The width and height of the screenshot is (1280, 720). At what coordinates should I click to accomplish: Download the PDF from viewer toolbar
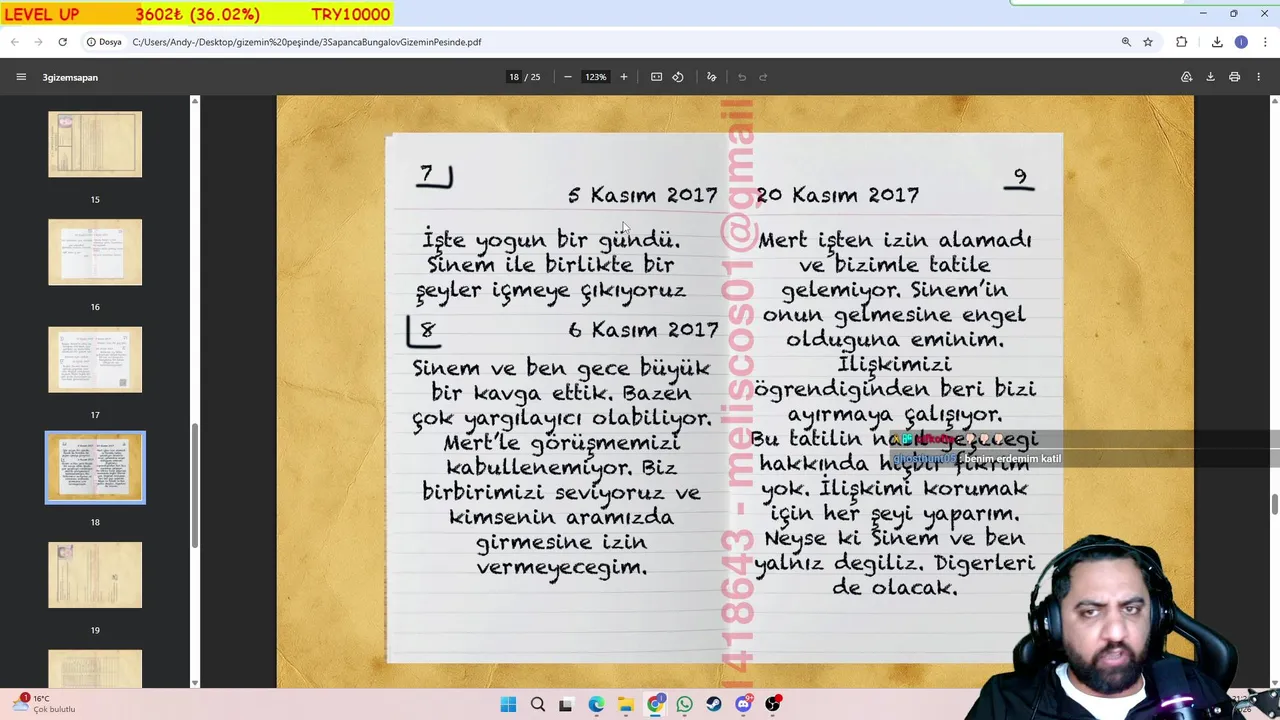(1210, 77)
